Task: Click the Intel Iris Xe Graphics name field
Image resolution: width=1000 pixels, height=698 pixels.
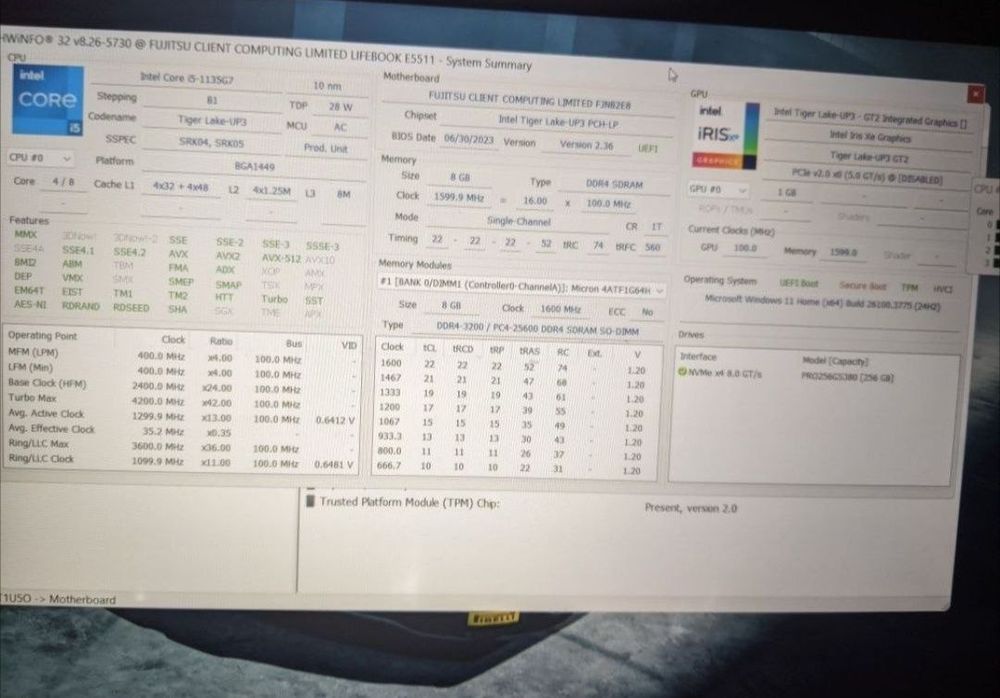Action: point(870,137)
